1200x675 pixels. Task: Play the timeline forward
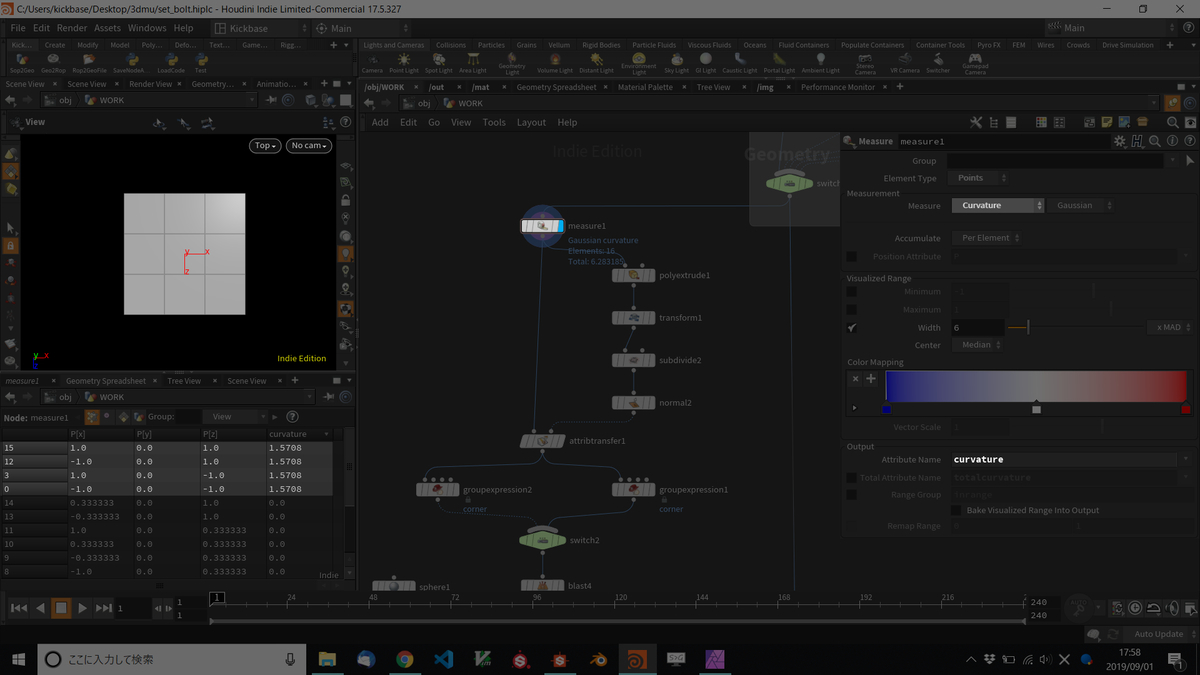(x=82, y=608)
